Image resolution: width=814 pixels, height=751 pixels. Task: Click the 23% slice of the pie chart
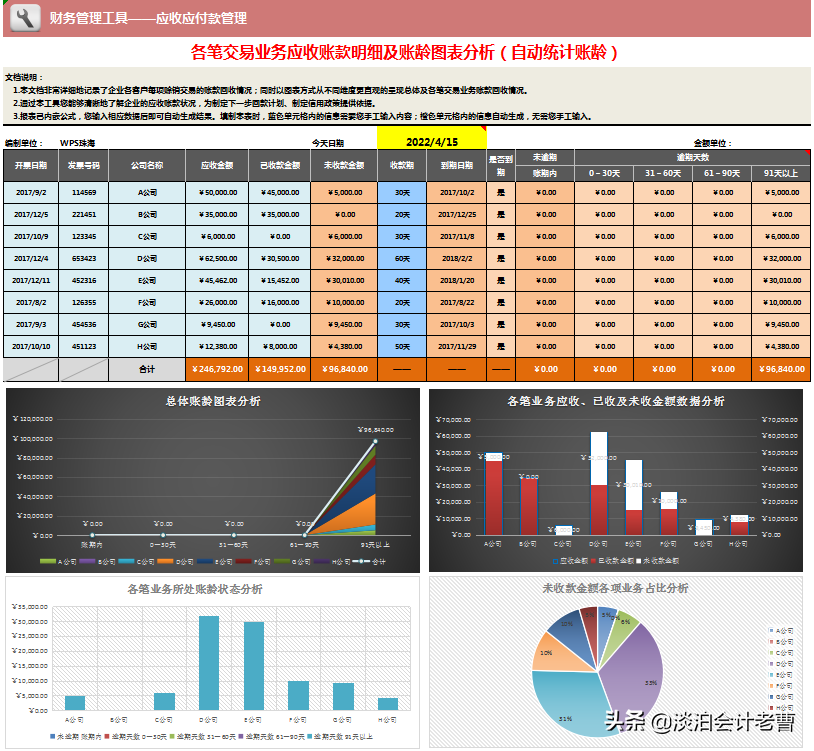[650, 681]
